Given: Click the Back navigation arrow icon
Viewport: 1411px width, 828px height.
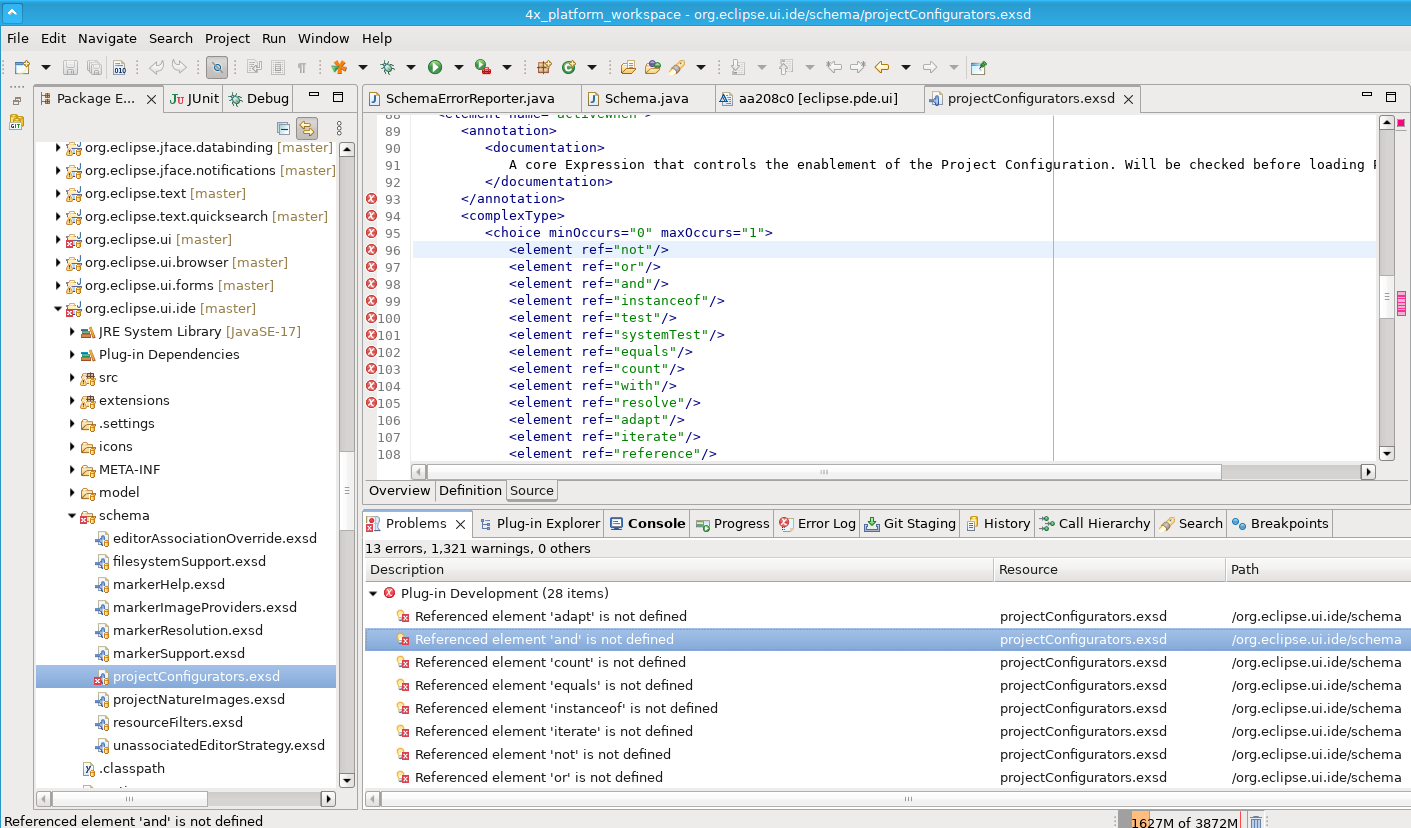Looking at the screenshot, I should (x=881, y=67).
